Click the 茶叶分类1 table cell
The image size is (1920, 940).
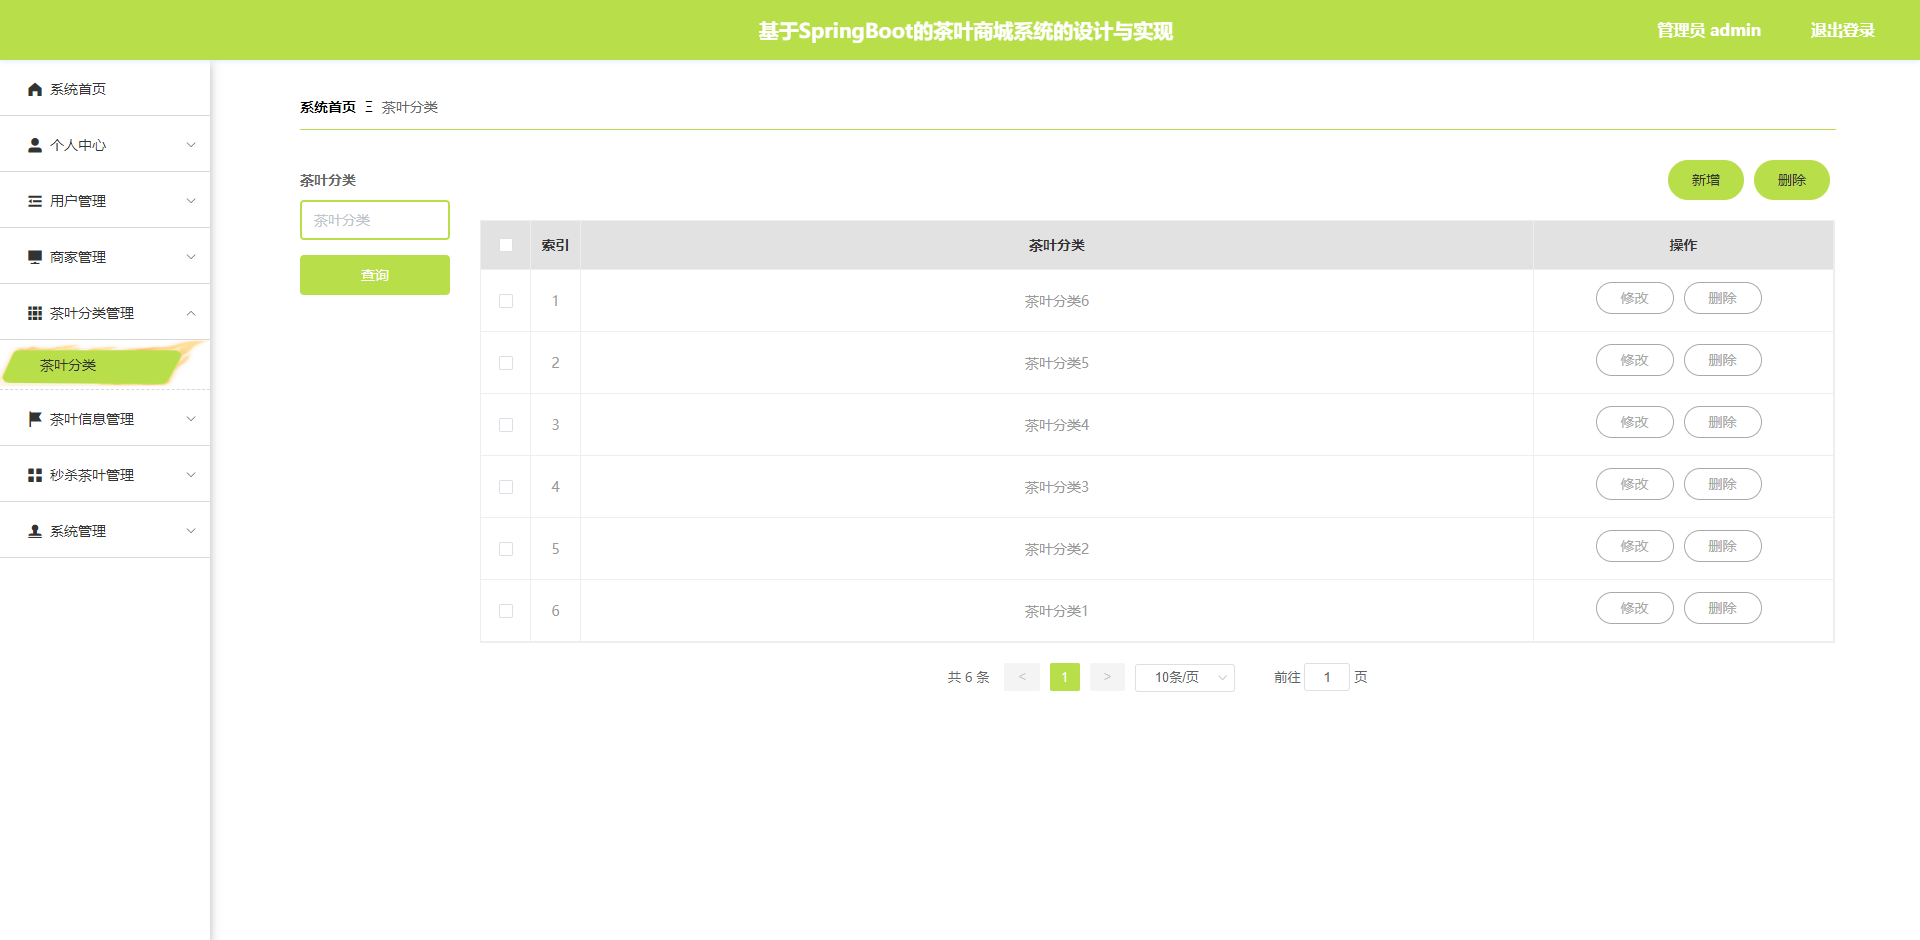click(1057, 611)
